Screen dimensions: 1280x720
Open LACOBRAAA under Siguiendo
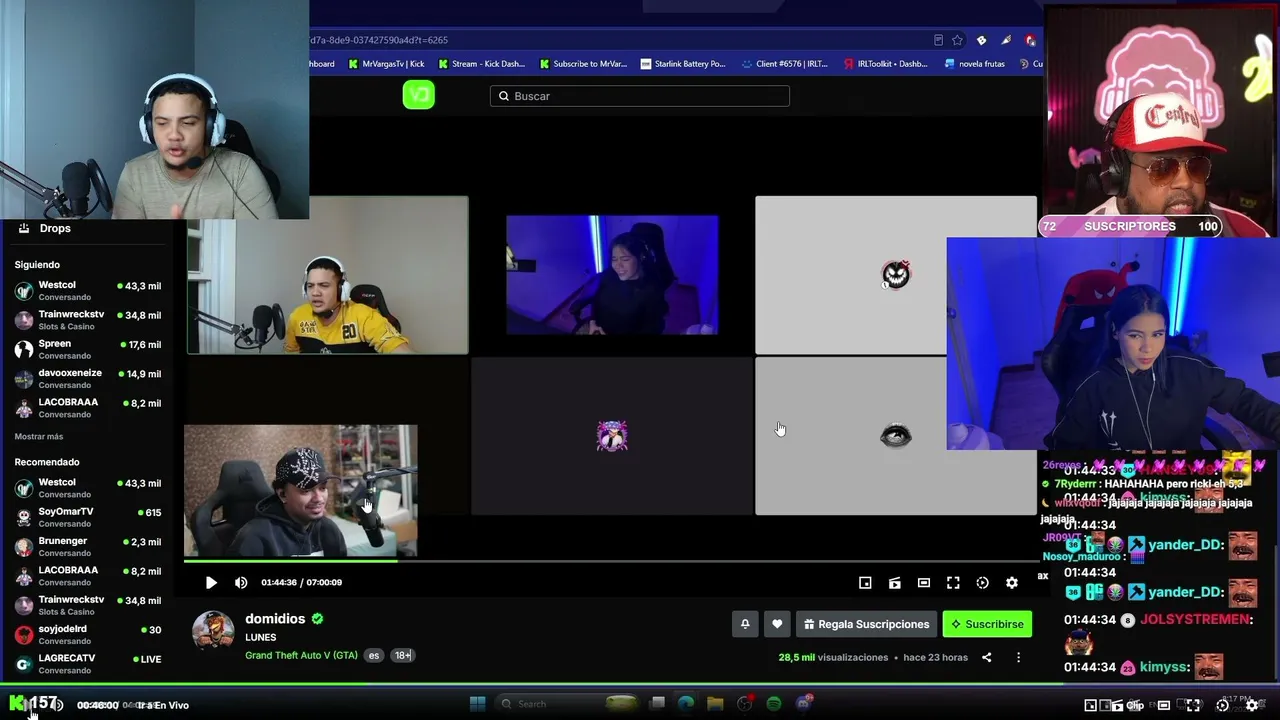[x=88, y=408]
